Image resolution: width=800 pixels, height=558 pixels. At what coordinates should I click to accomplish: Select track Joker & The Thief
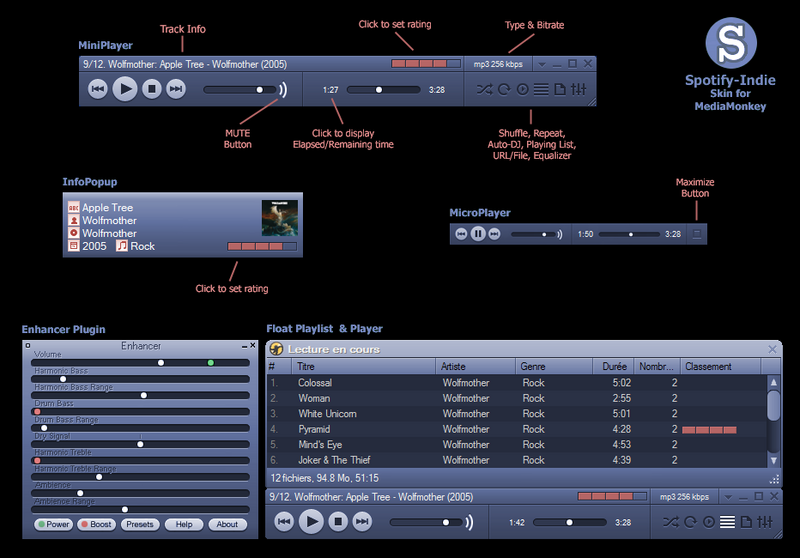[516, 460]
